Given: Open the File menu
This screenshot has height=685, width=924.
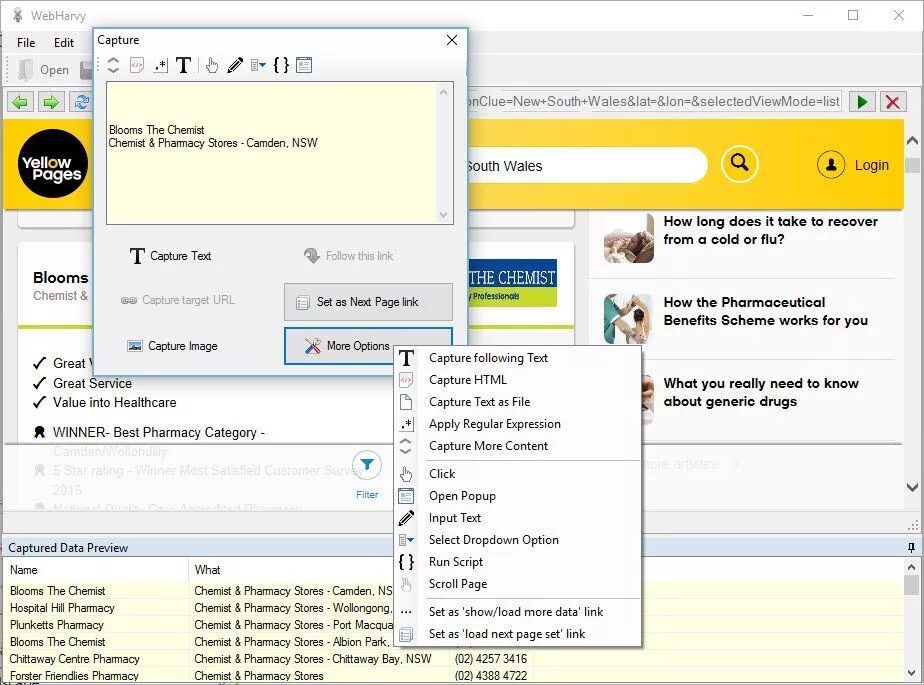Looking at the screenshot, I should point(26,42).
